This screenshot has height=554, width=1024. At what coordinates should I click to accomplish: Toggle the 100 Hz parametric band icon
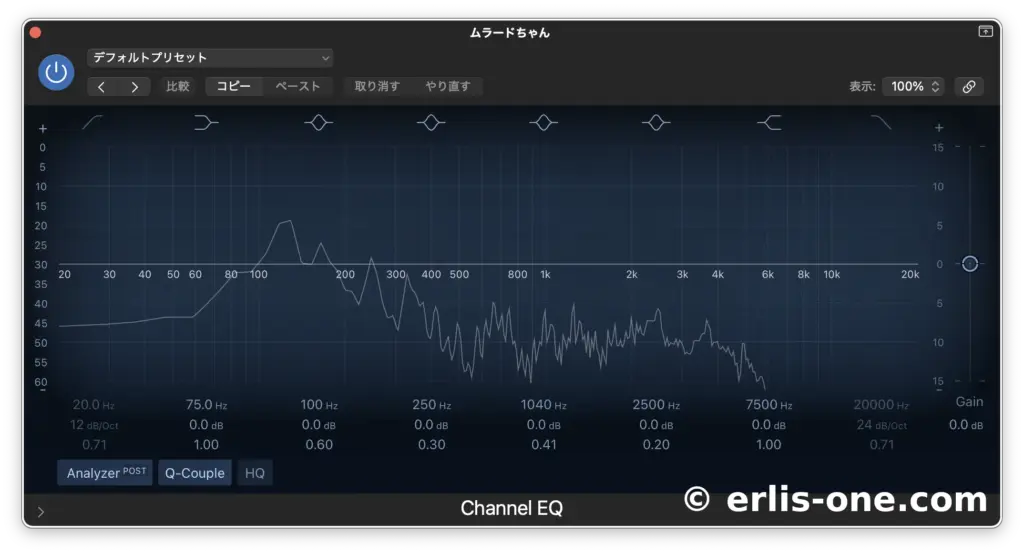click(318, 122)
